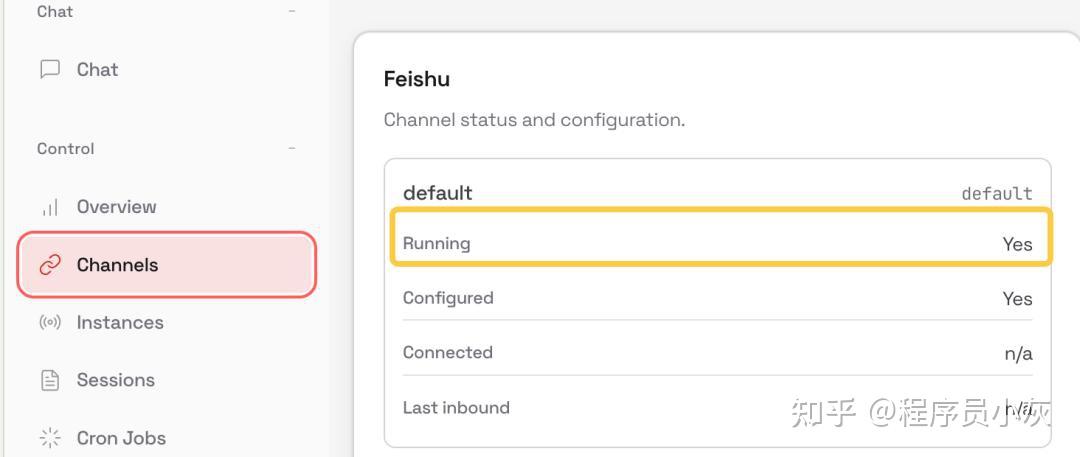Image resolution: width=1080 pixels, height=457 pixels.
Task: Click the Channels link icon
Action: pyautogui.click(x=49, y=265)
